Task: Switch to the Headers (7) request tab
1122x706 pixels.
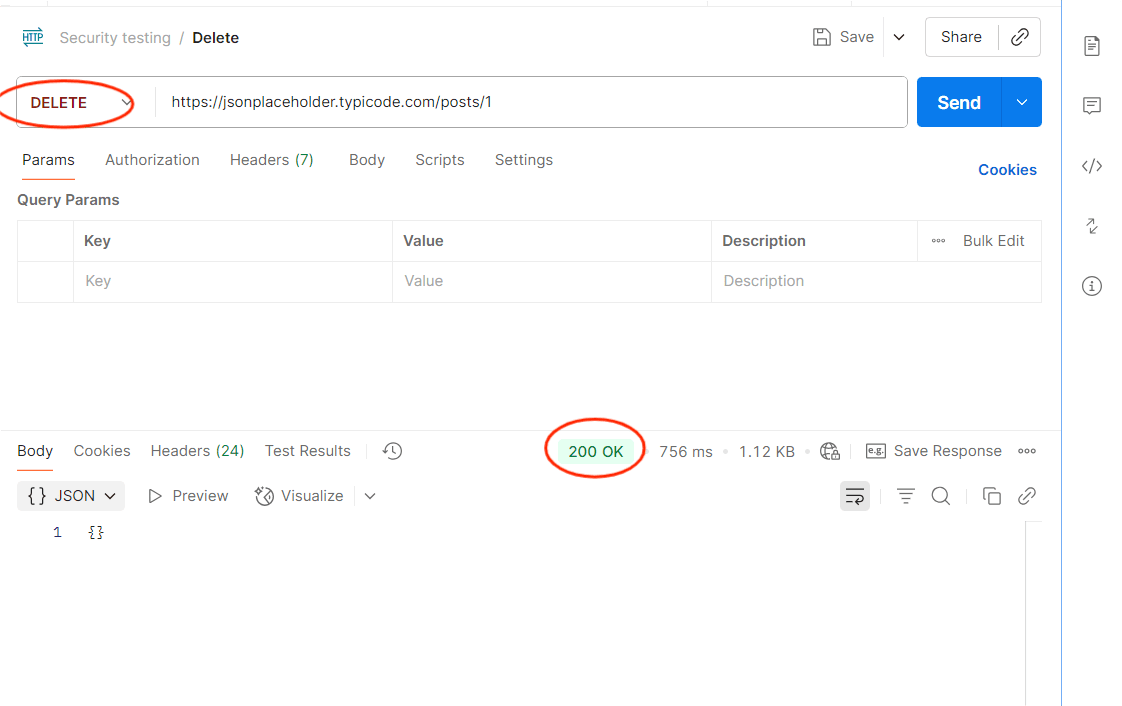Action: [x=271, y=160]
